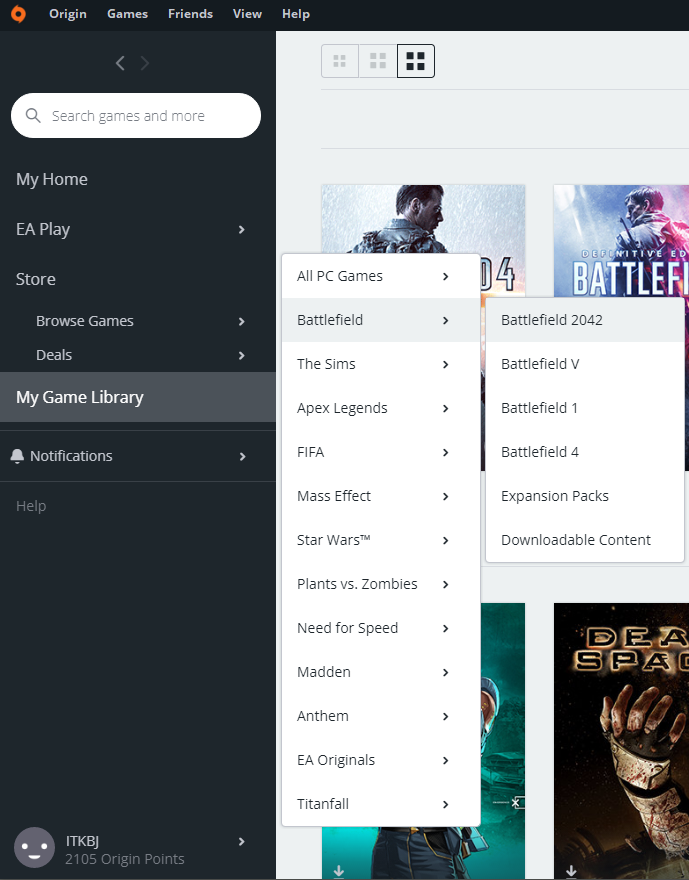Open the Games menu
Screen dimensions: 689x880
(x=127, y=14)
